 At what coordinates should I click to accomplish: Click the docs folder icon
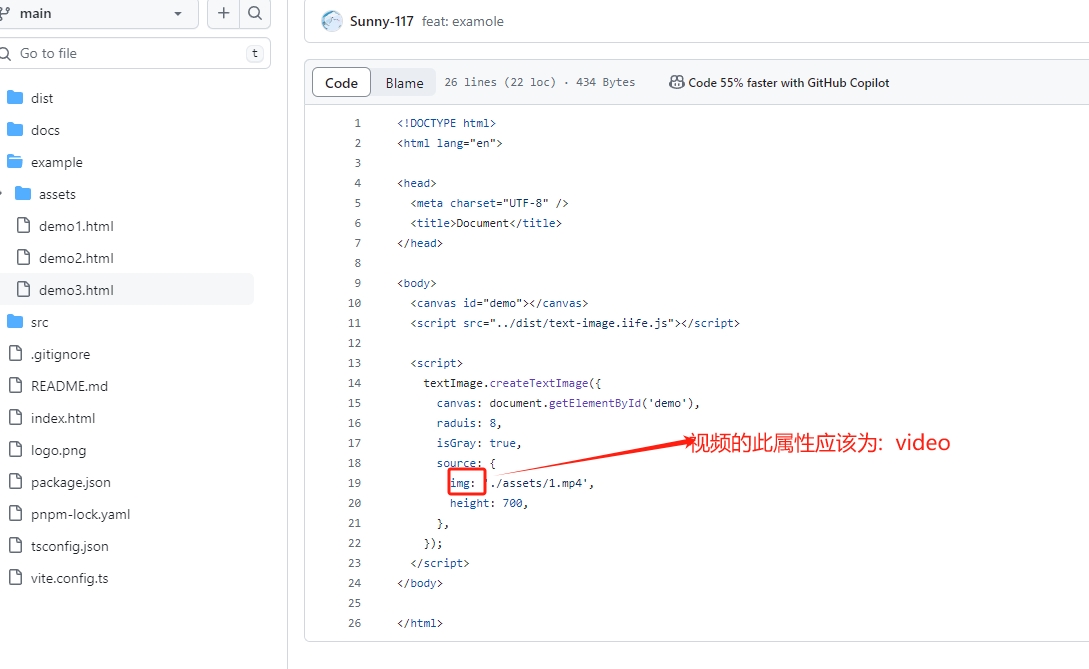[15, 129]
